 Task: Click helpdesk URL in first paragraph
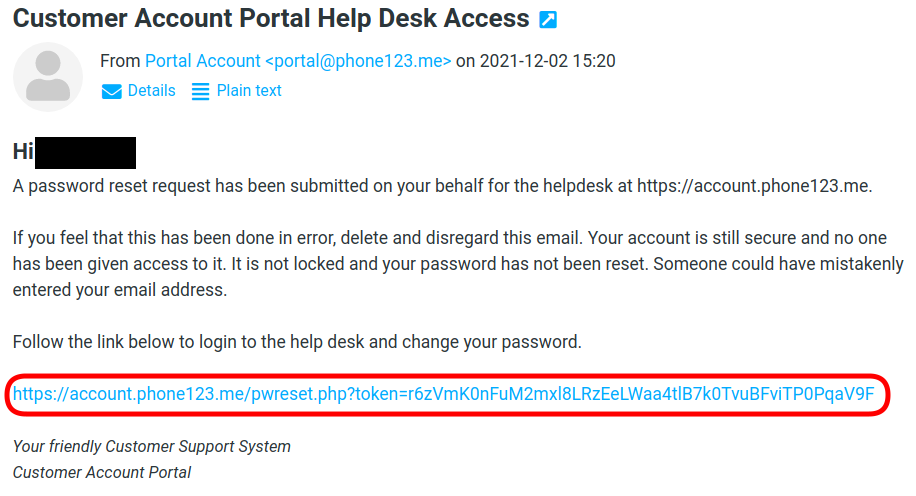click(x=754, y=186)
